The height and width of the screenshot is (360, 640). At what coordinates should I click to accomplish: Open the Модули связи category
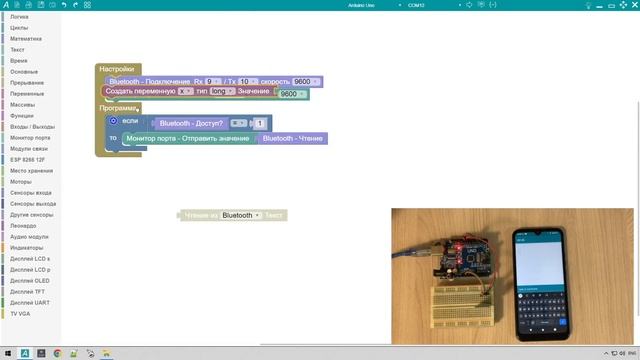pyautogui.click(x=29, y=149)
